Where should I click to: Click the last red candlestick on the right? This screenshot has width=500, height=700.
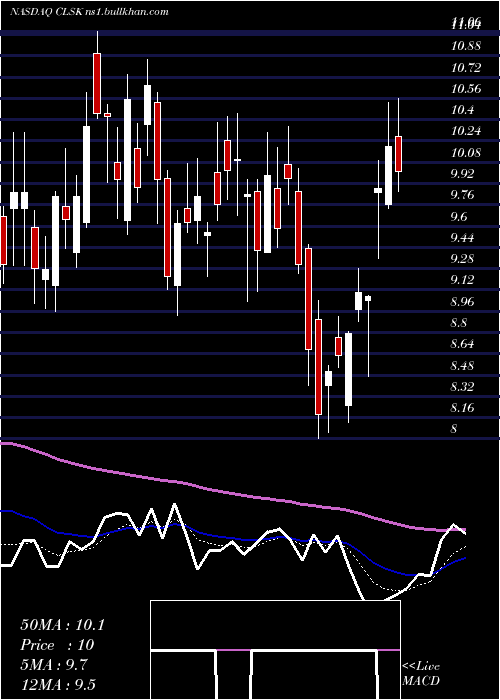[x=398, y=154]
